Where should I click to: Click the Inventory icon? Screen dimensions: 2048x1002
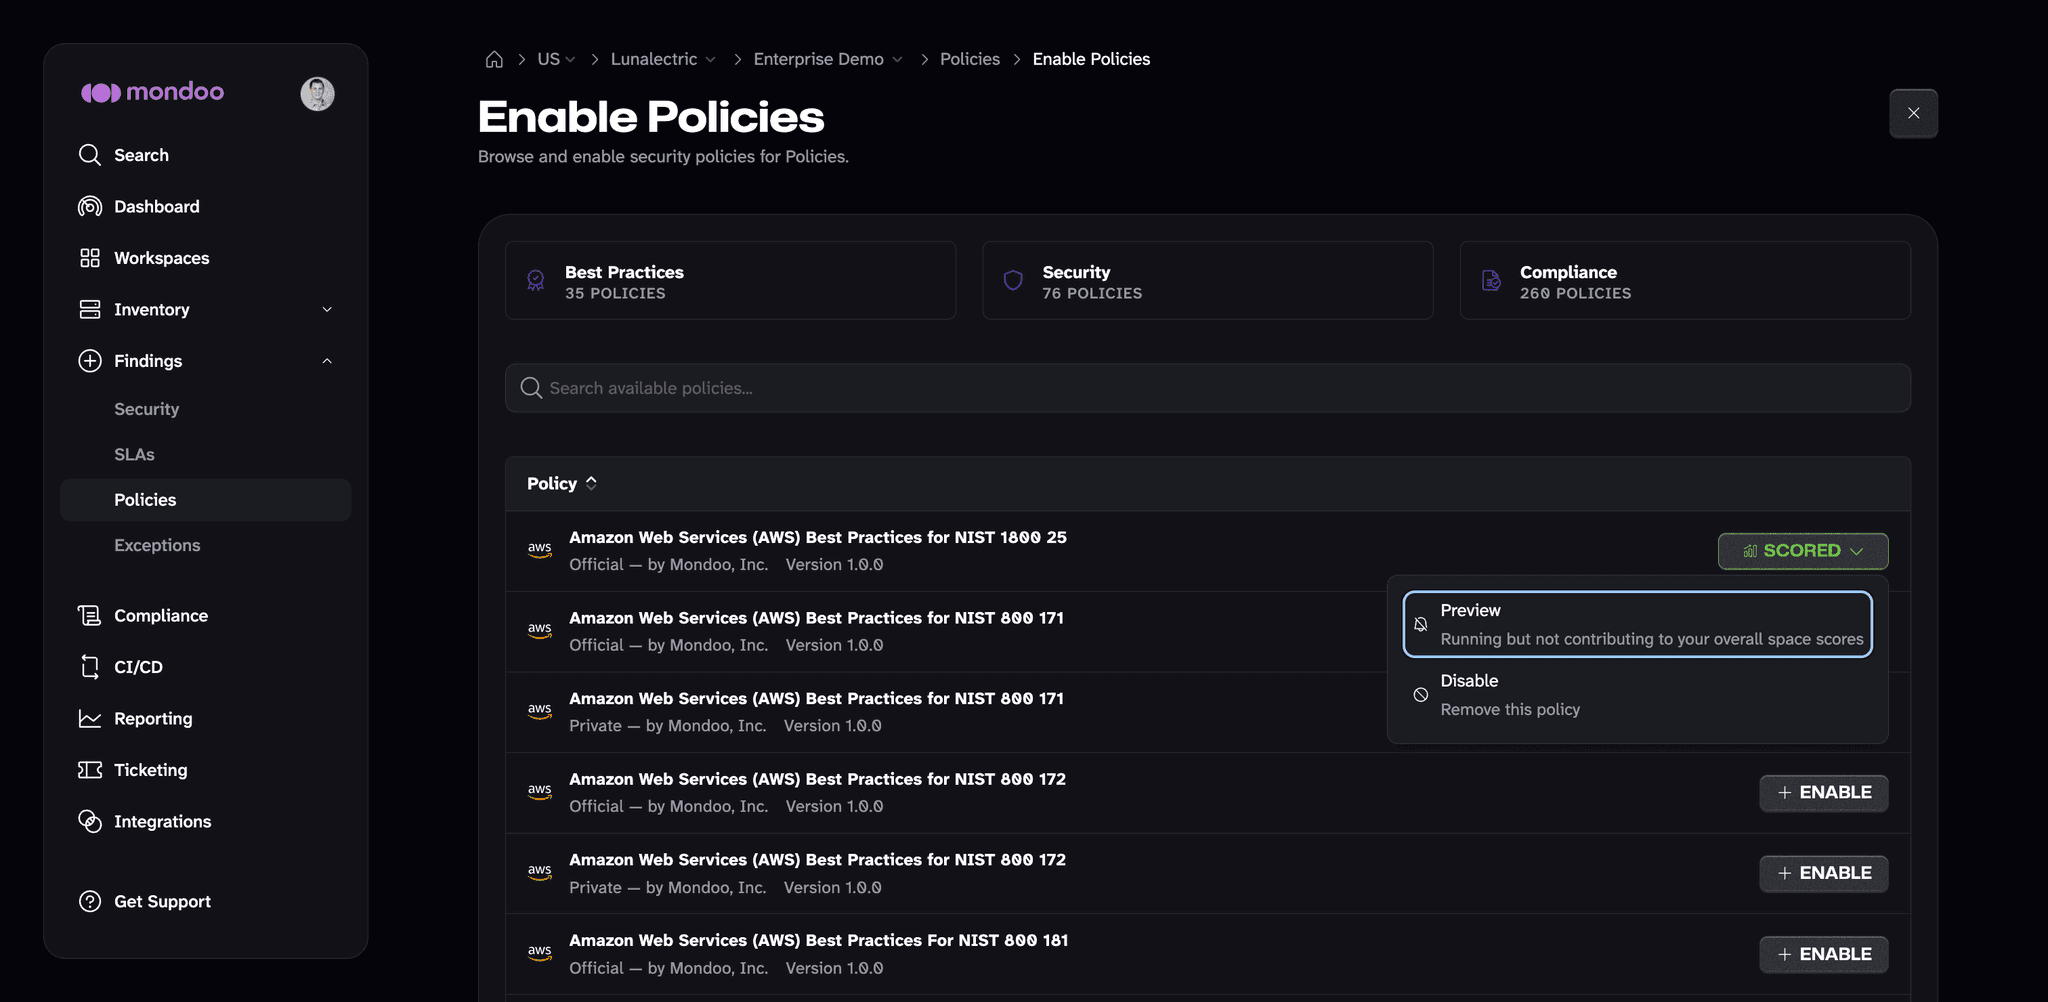click(90, 309)
